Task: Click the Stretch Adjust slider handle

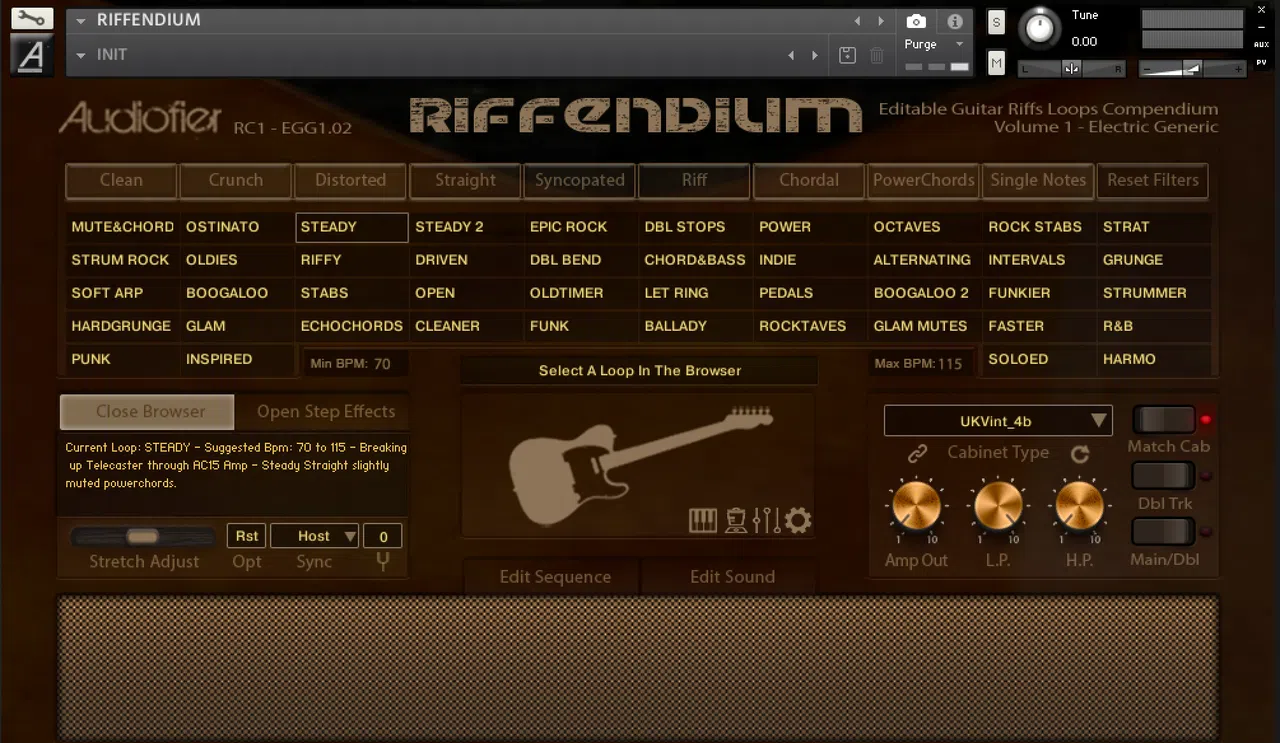Action: [142, 537]
